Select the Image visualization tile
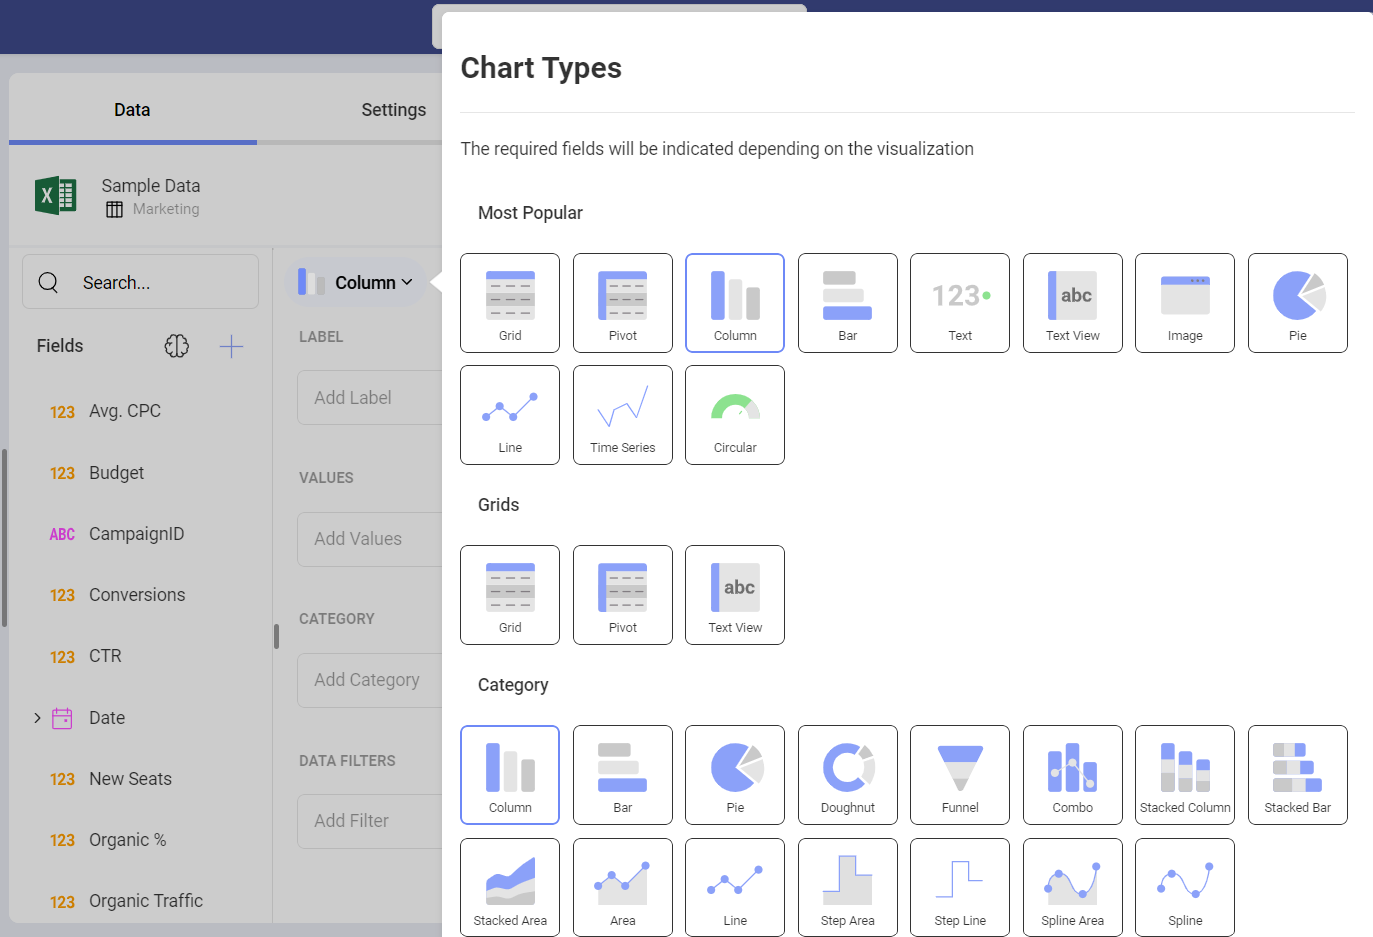The height and width of the screenshot is (937, 1373). click(x=1185, y=303)
